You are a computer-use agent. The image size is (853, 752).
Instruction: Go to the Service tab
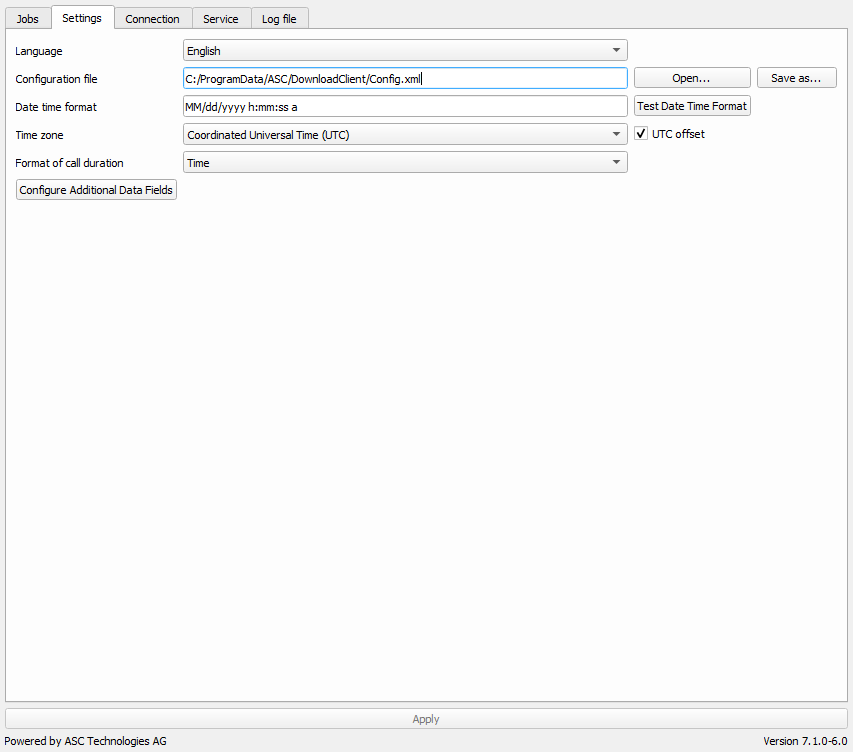[x=221, y=19]
